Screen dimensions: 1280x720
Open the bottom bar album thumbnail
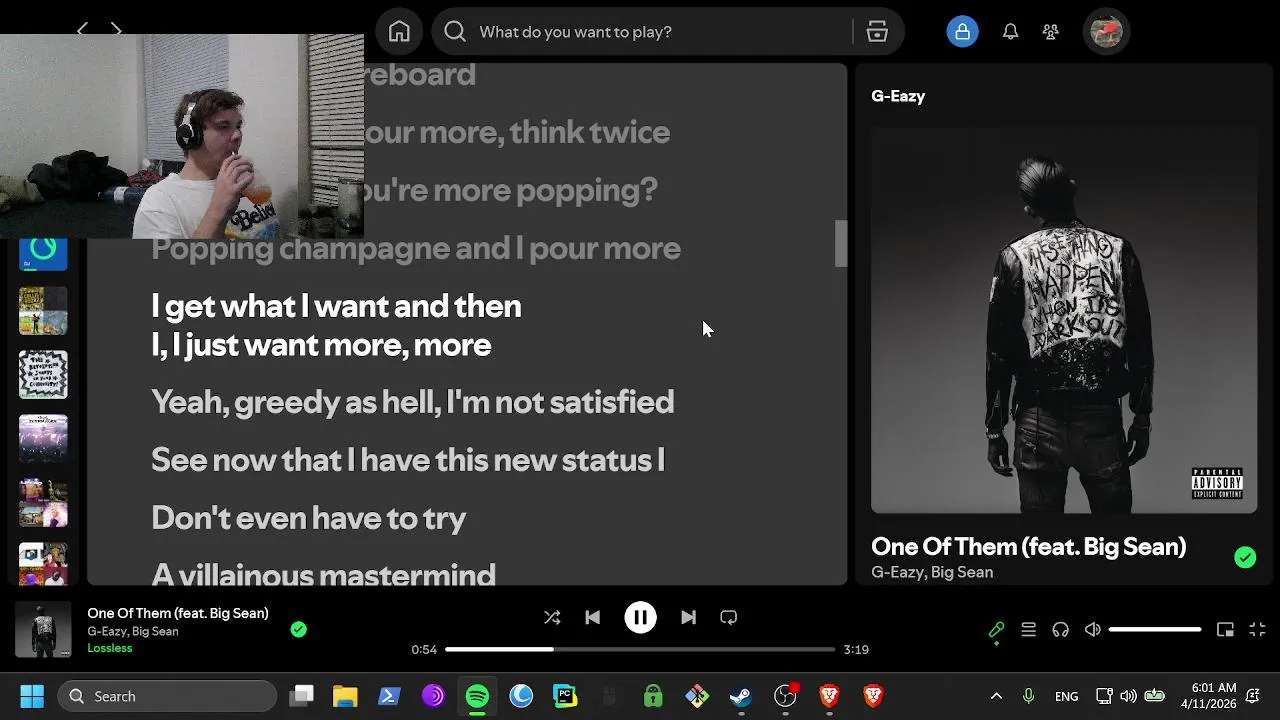pos(43,630)
